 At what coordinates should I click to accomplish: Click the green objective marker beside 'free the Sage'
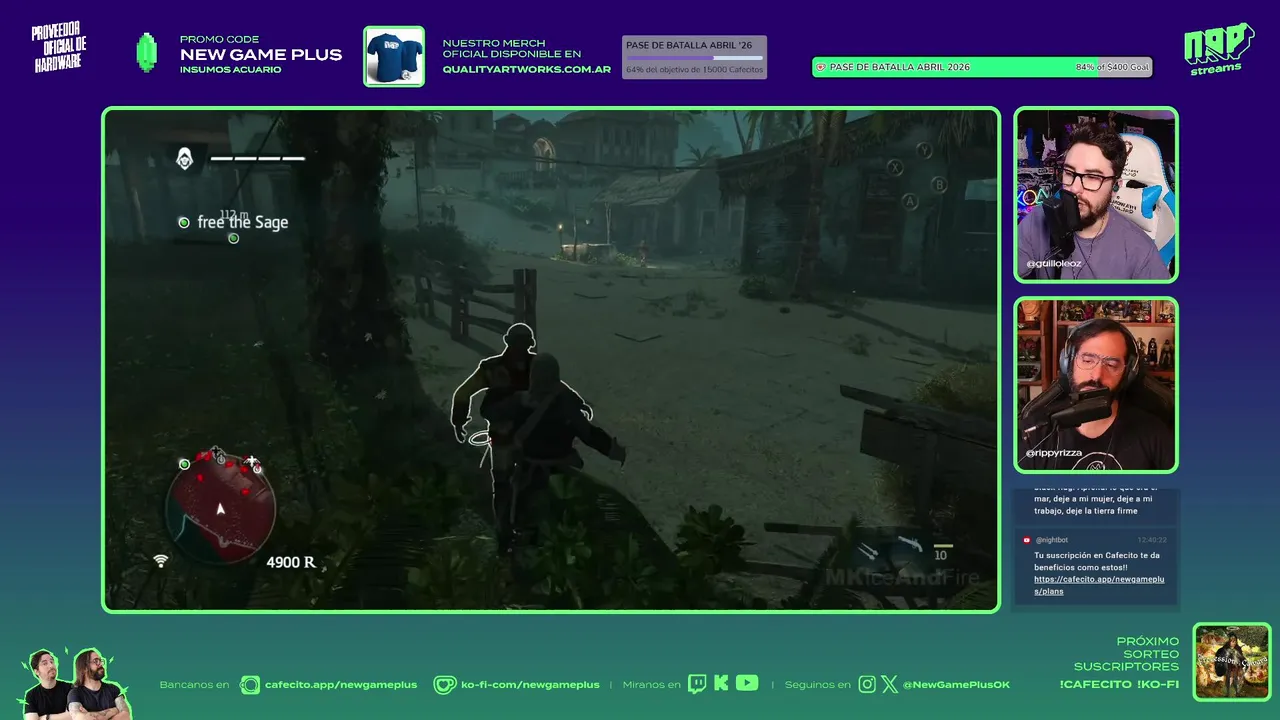183,222
